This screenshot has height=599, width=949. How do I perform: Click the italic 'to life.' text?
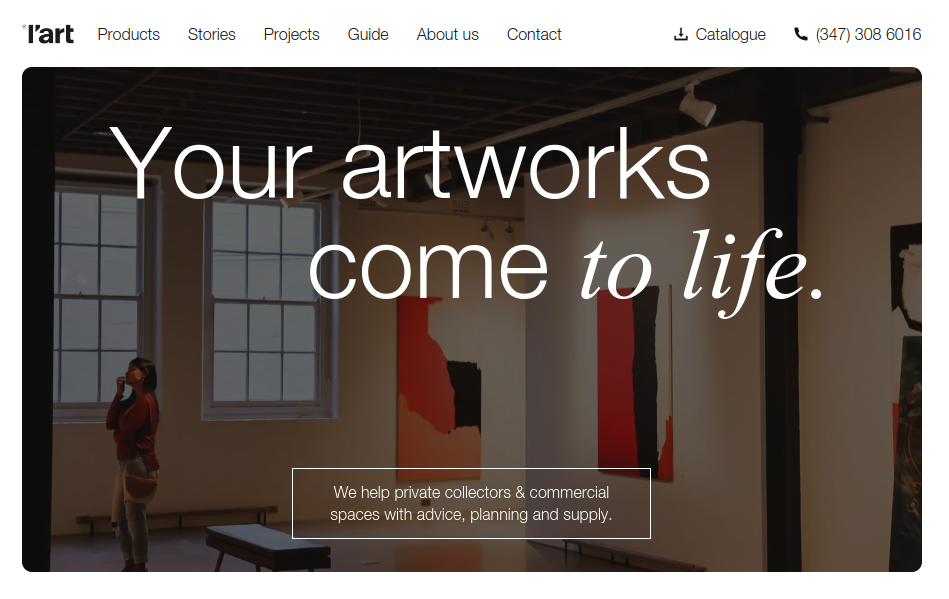pyautogui.click(x=702, y=271)
